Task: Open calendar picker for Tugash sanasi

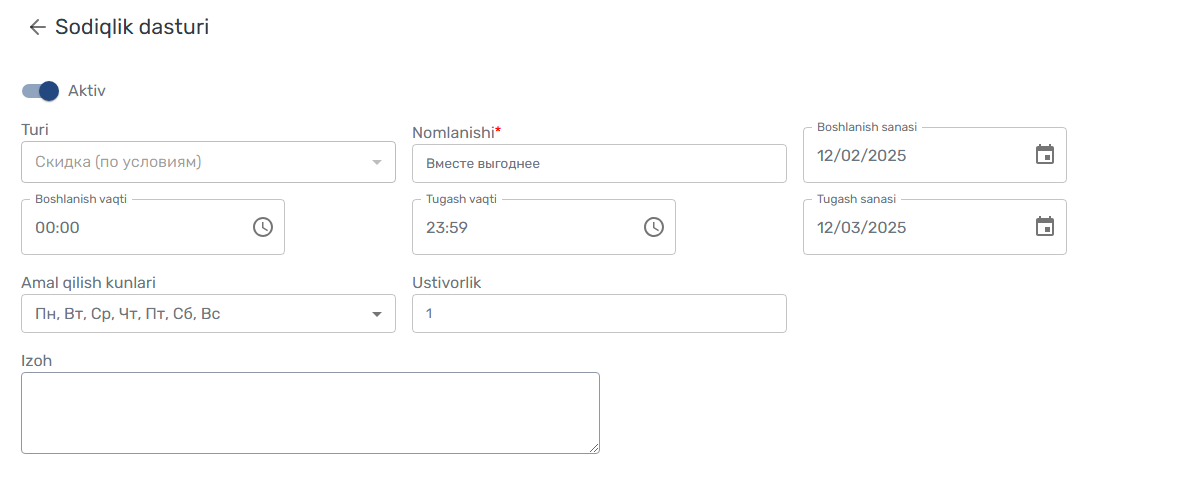Action: pyautogui.click(x=1045, y=227)
